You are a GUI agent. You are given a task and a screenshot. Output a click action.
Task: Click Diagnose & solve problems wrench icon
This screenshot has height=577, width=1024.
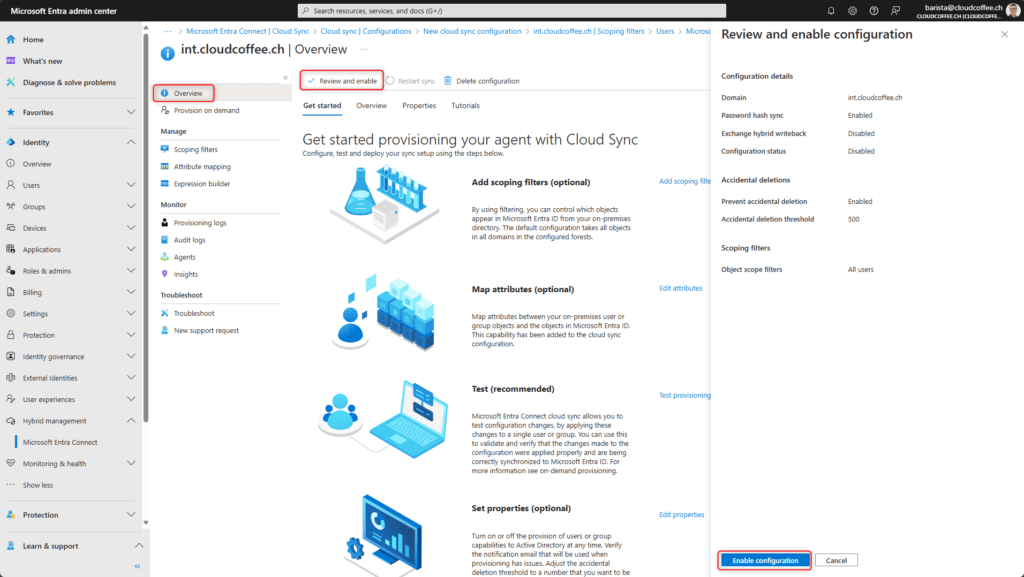pyautogui.click(x=10, y=82)
